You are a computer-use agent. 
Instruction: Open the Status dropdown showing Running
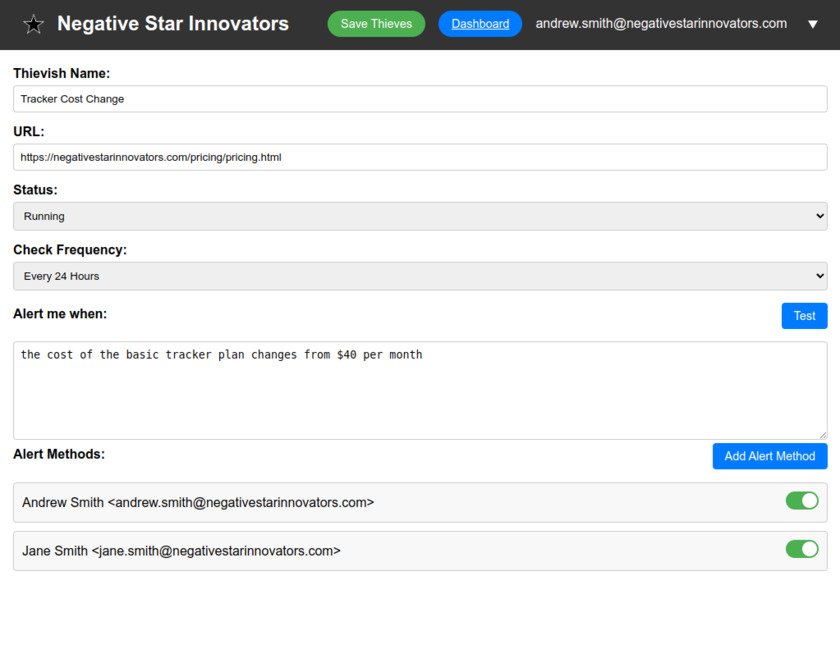pyautogui.click(x=420, y=216)
